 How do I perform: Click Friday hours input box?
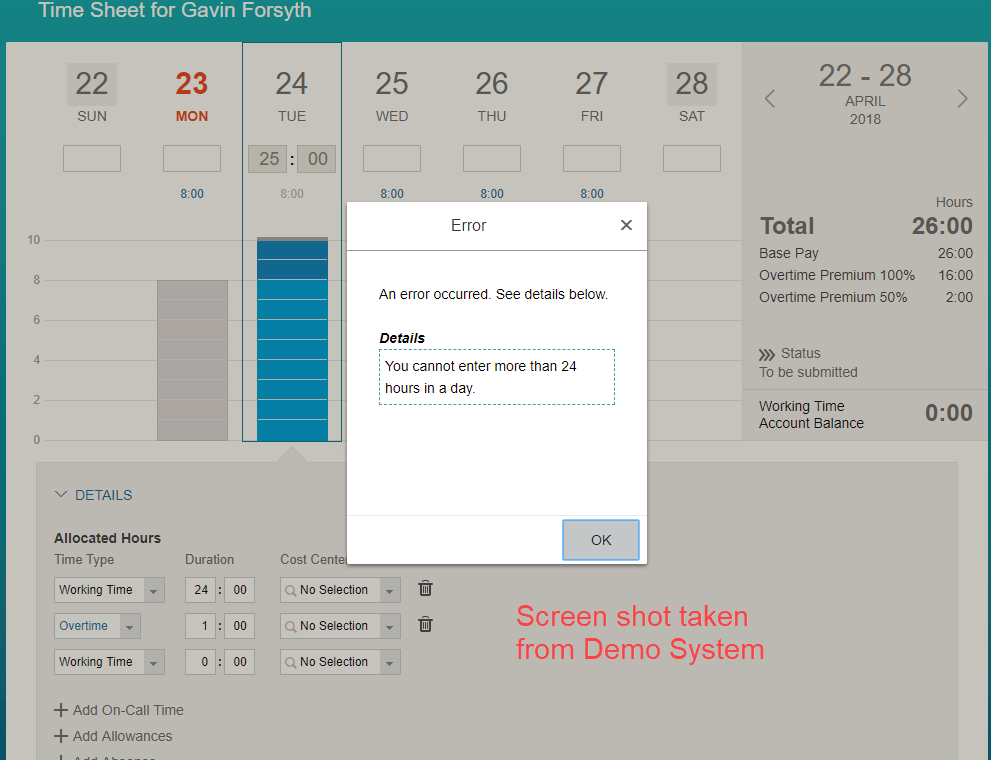pyautogui.click(x=592, y=159)
